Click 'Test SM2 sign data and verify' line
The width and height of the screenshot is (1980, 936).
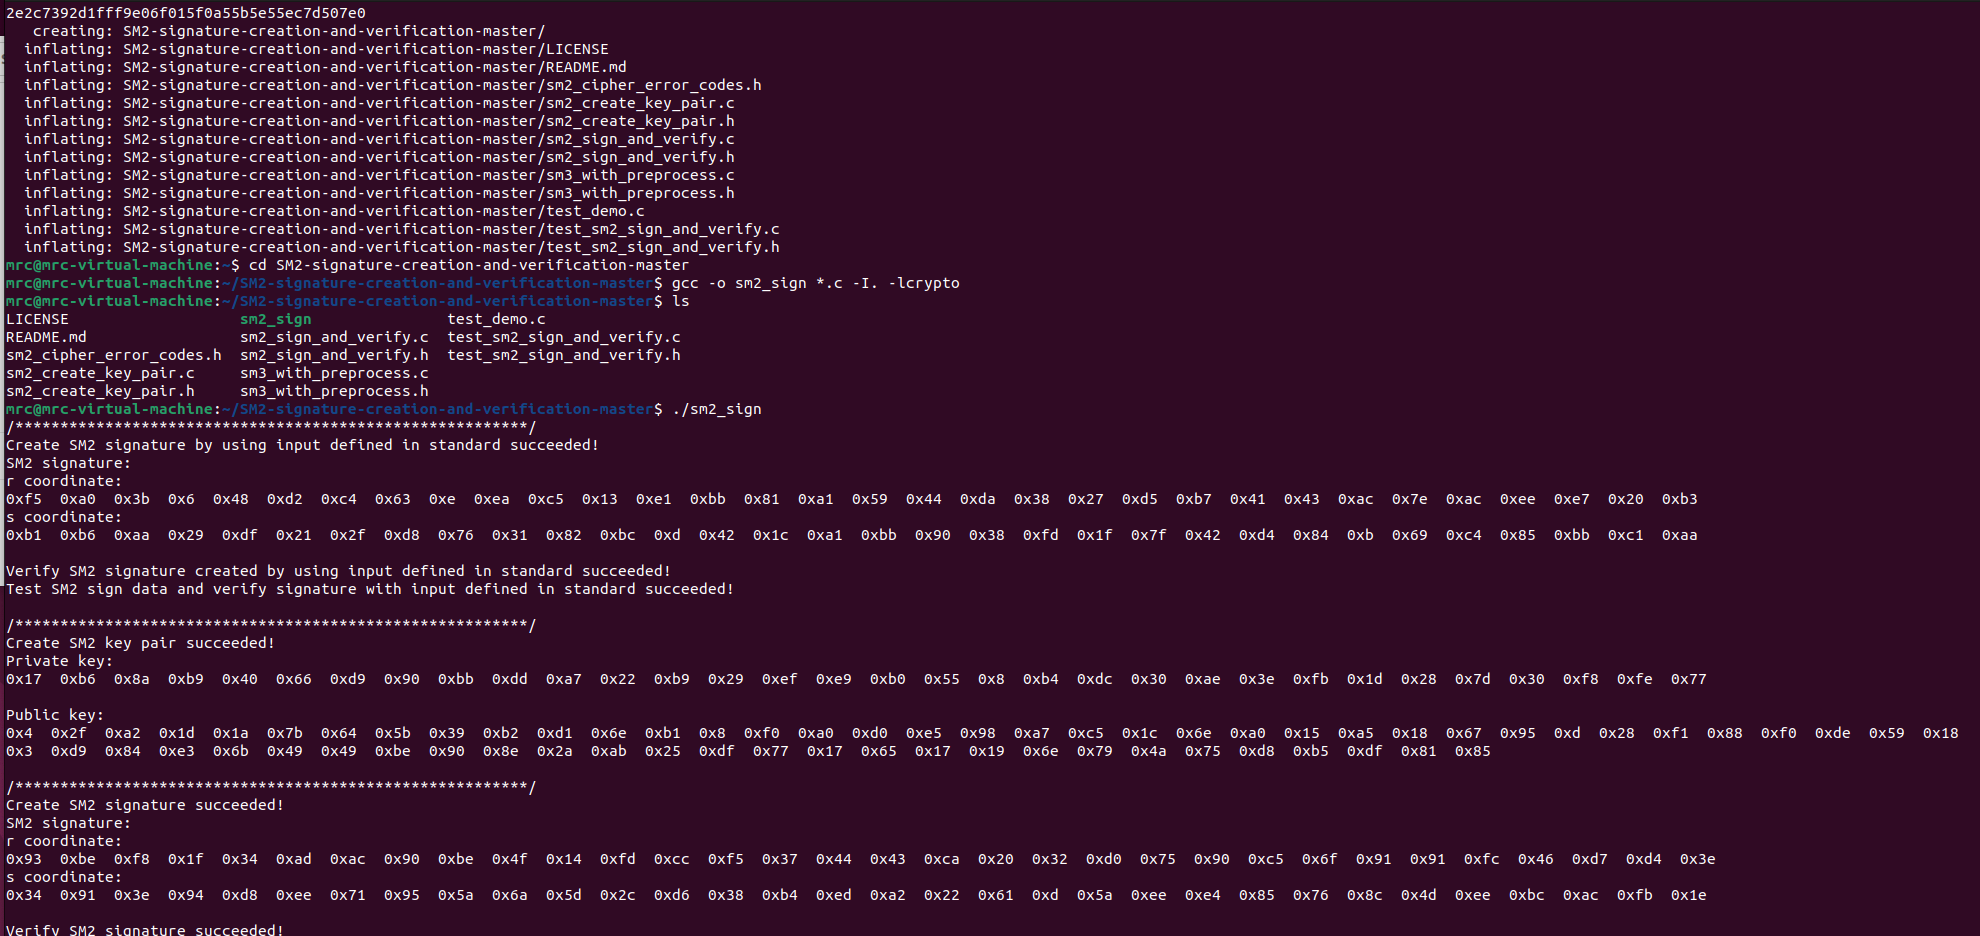point(370,589)
